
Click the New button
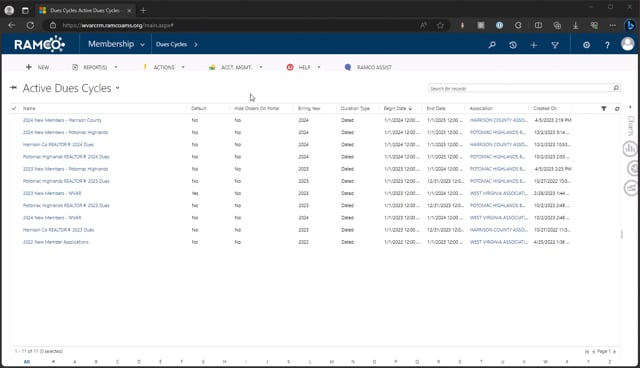tap(38, 67)
